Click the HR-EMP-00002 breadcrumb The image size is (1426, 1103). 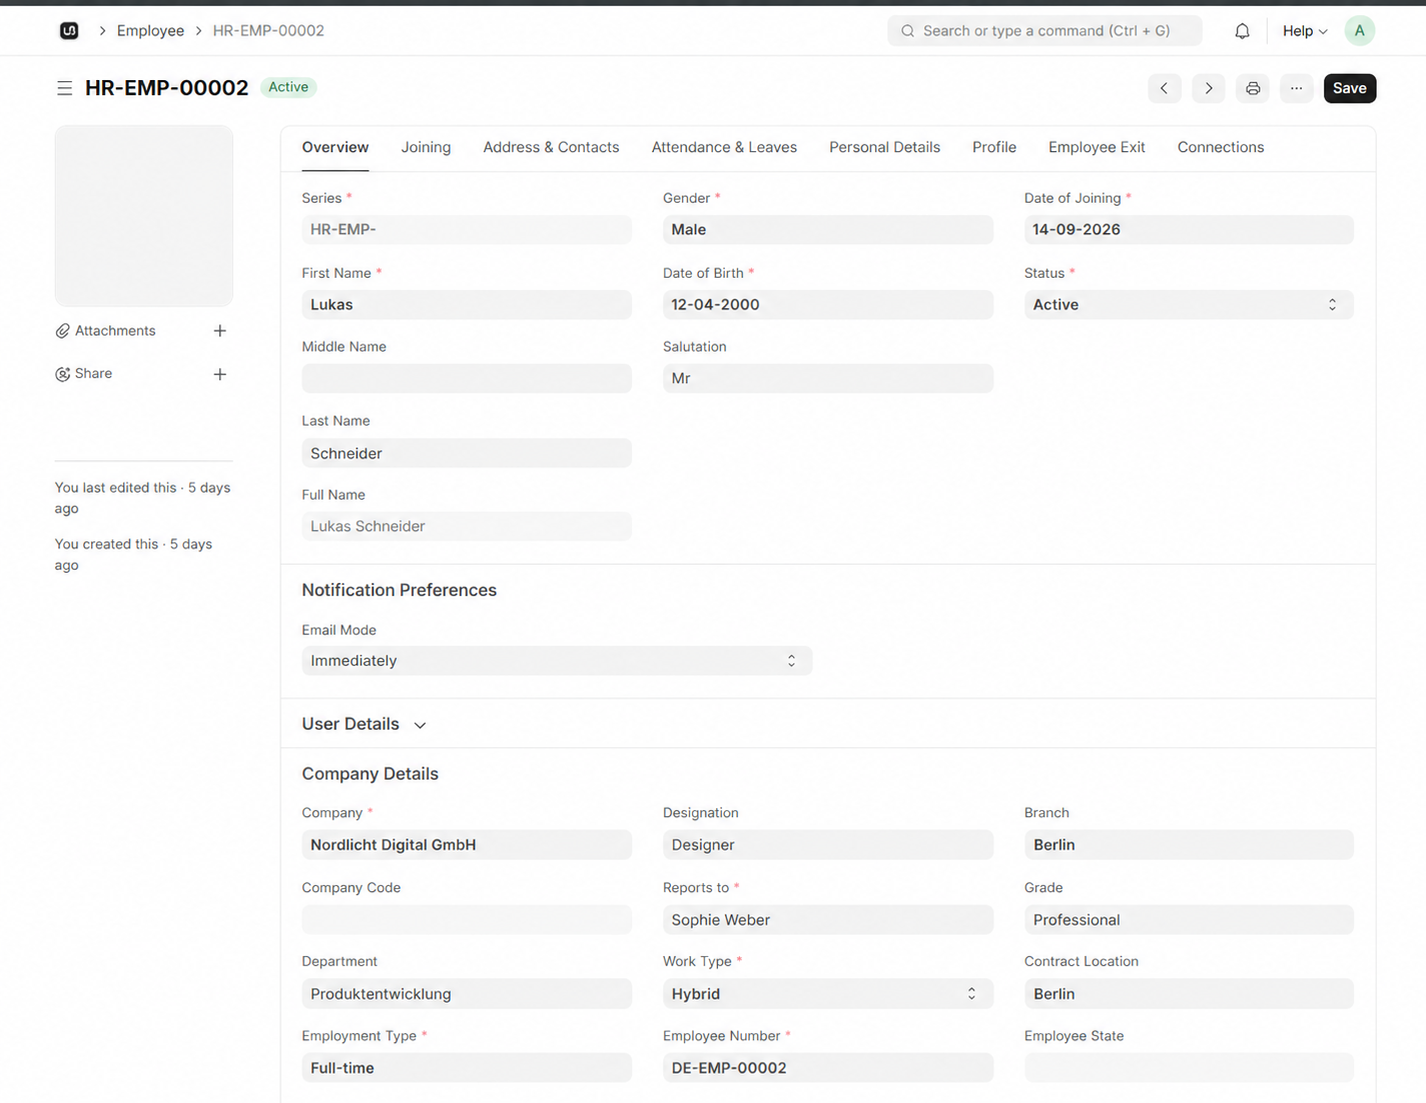point(268,31)
